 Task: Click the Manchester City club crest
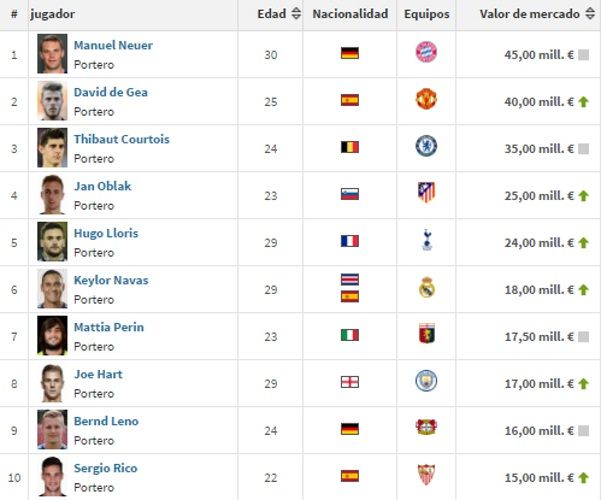[x=426, y=381]
